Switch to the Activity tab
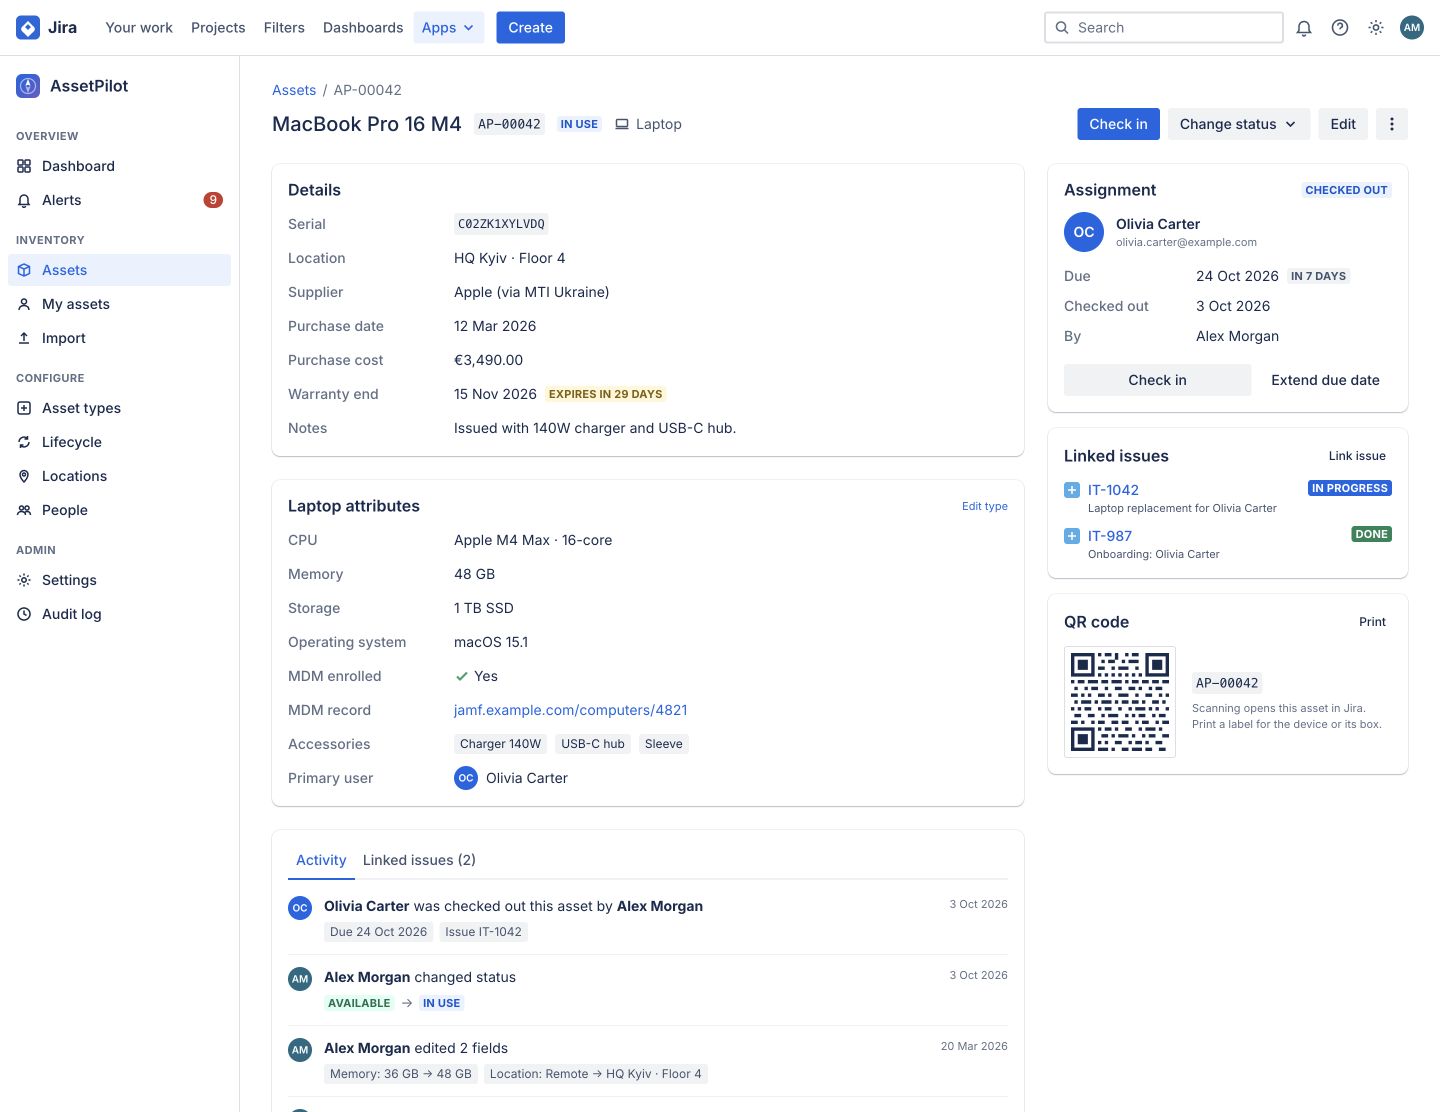This screenshot has width=1440, height=1112. click(x=321, y=860)
